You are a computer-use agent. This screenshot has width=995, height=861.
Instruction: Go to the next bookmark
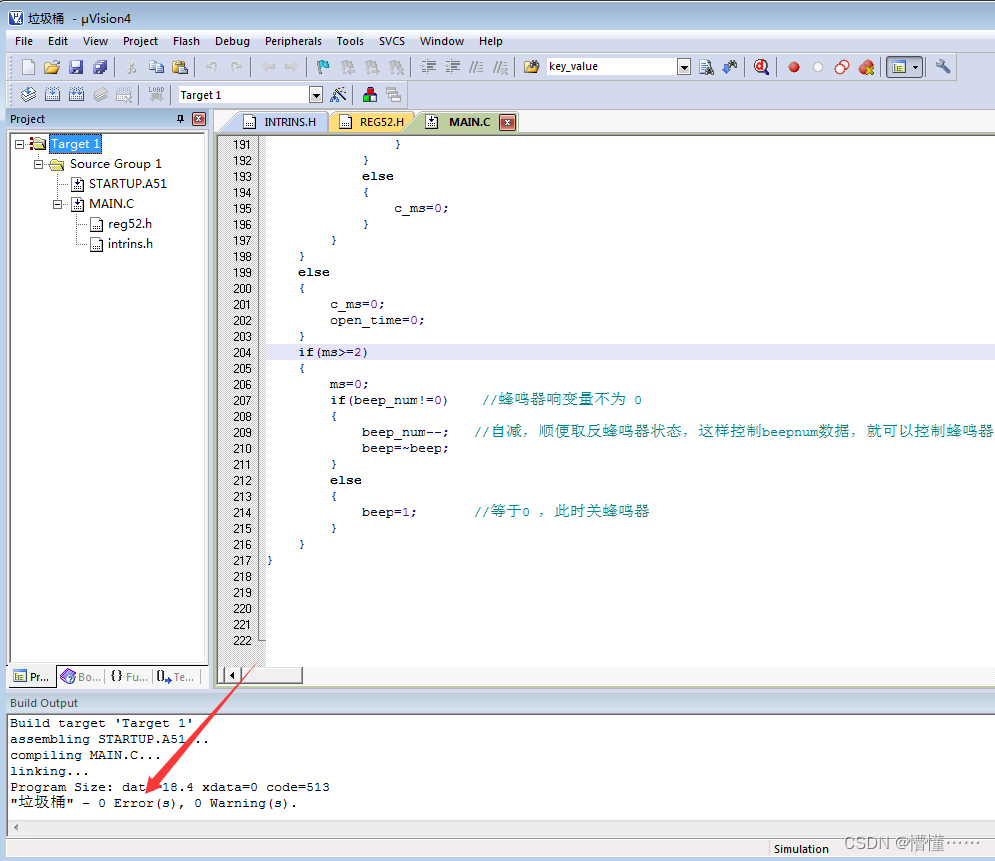pyautogui.click(x=372, y=67)
